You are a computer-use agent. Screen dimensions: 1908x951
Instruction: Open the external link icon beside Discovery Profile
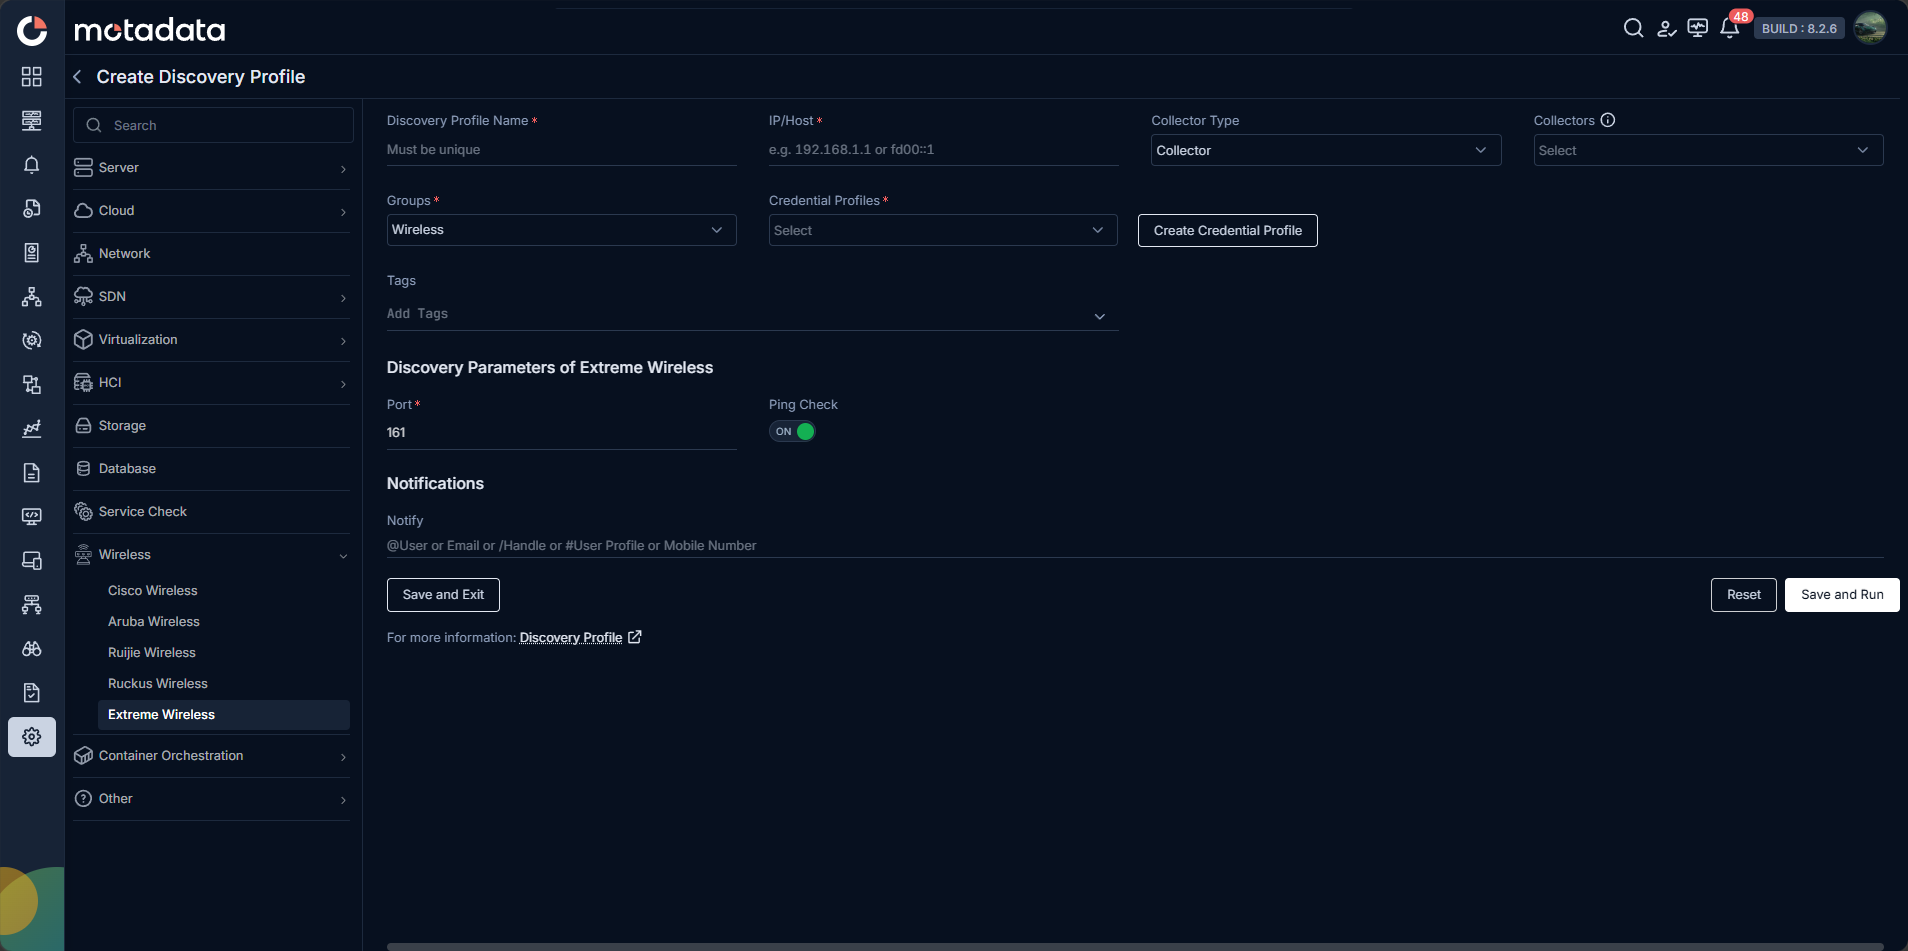point(634,637)
